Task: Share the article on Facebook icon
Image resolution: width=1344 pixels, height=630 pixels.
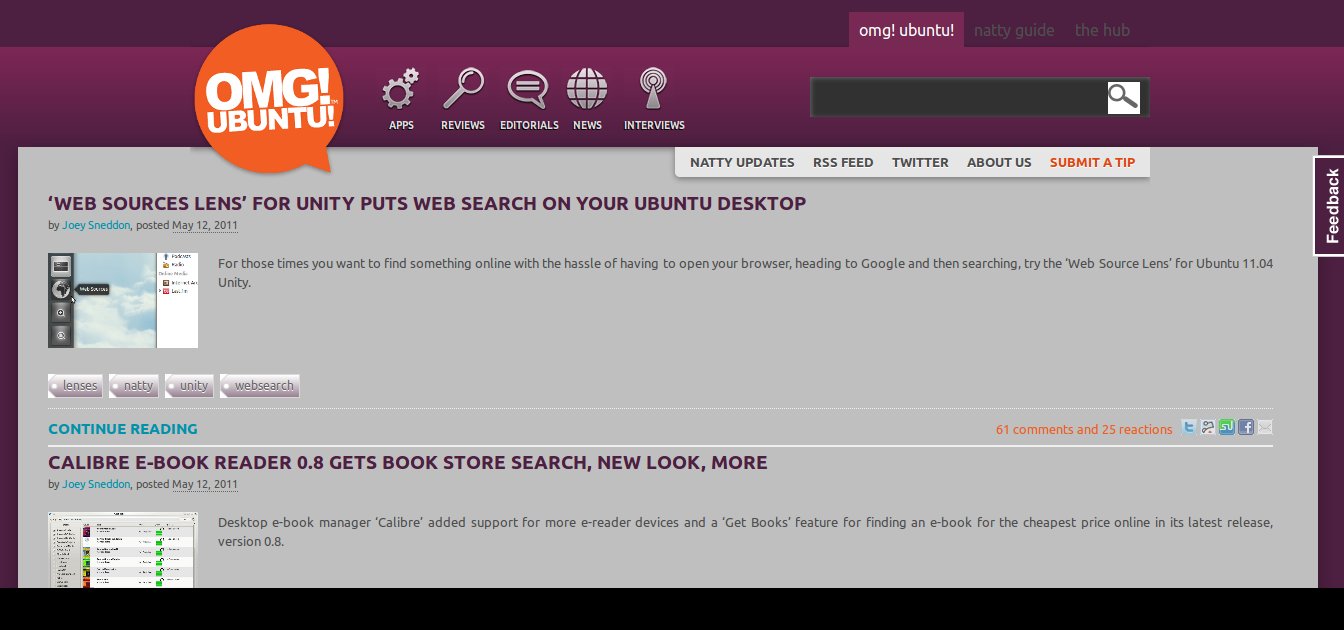Action: (x=1246, y=428)
